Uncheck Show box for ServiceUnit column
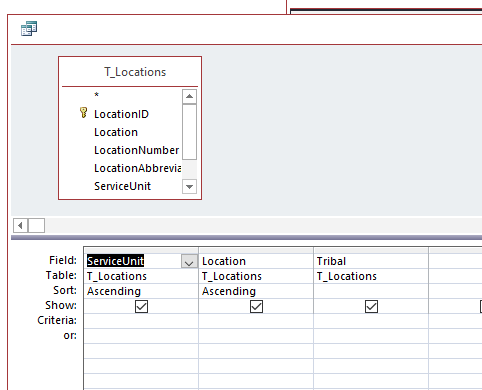Screen dimensions: 482x390 coord(141,306)
